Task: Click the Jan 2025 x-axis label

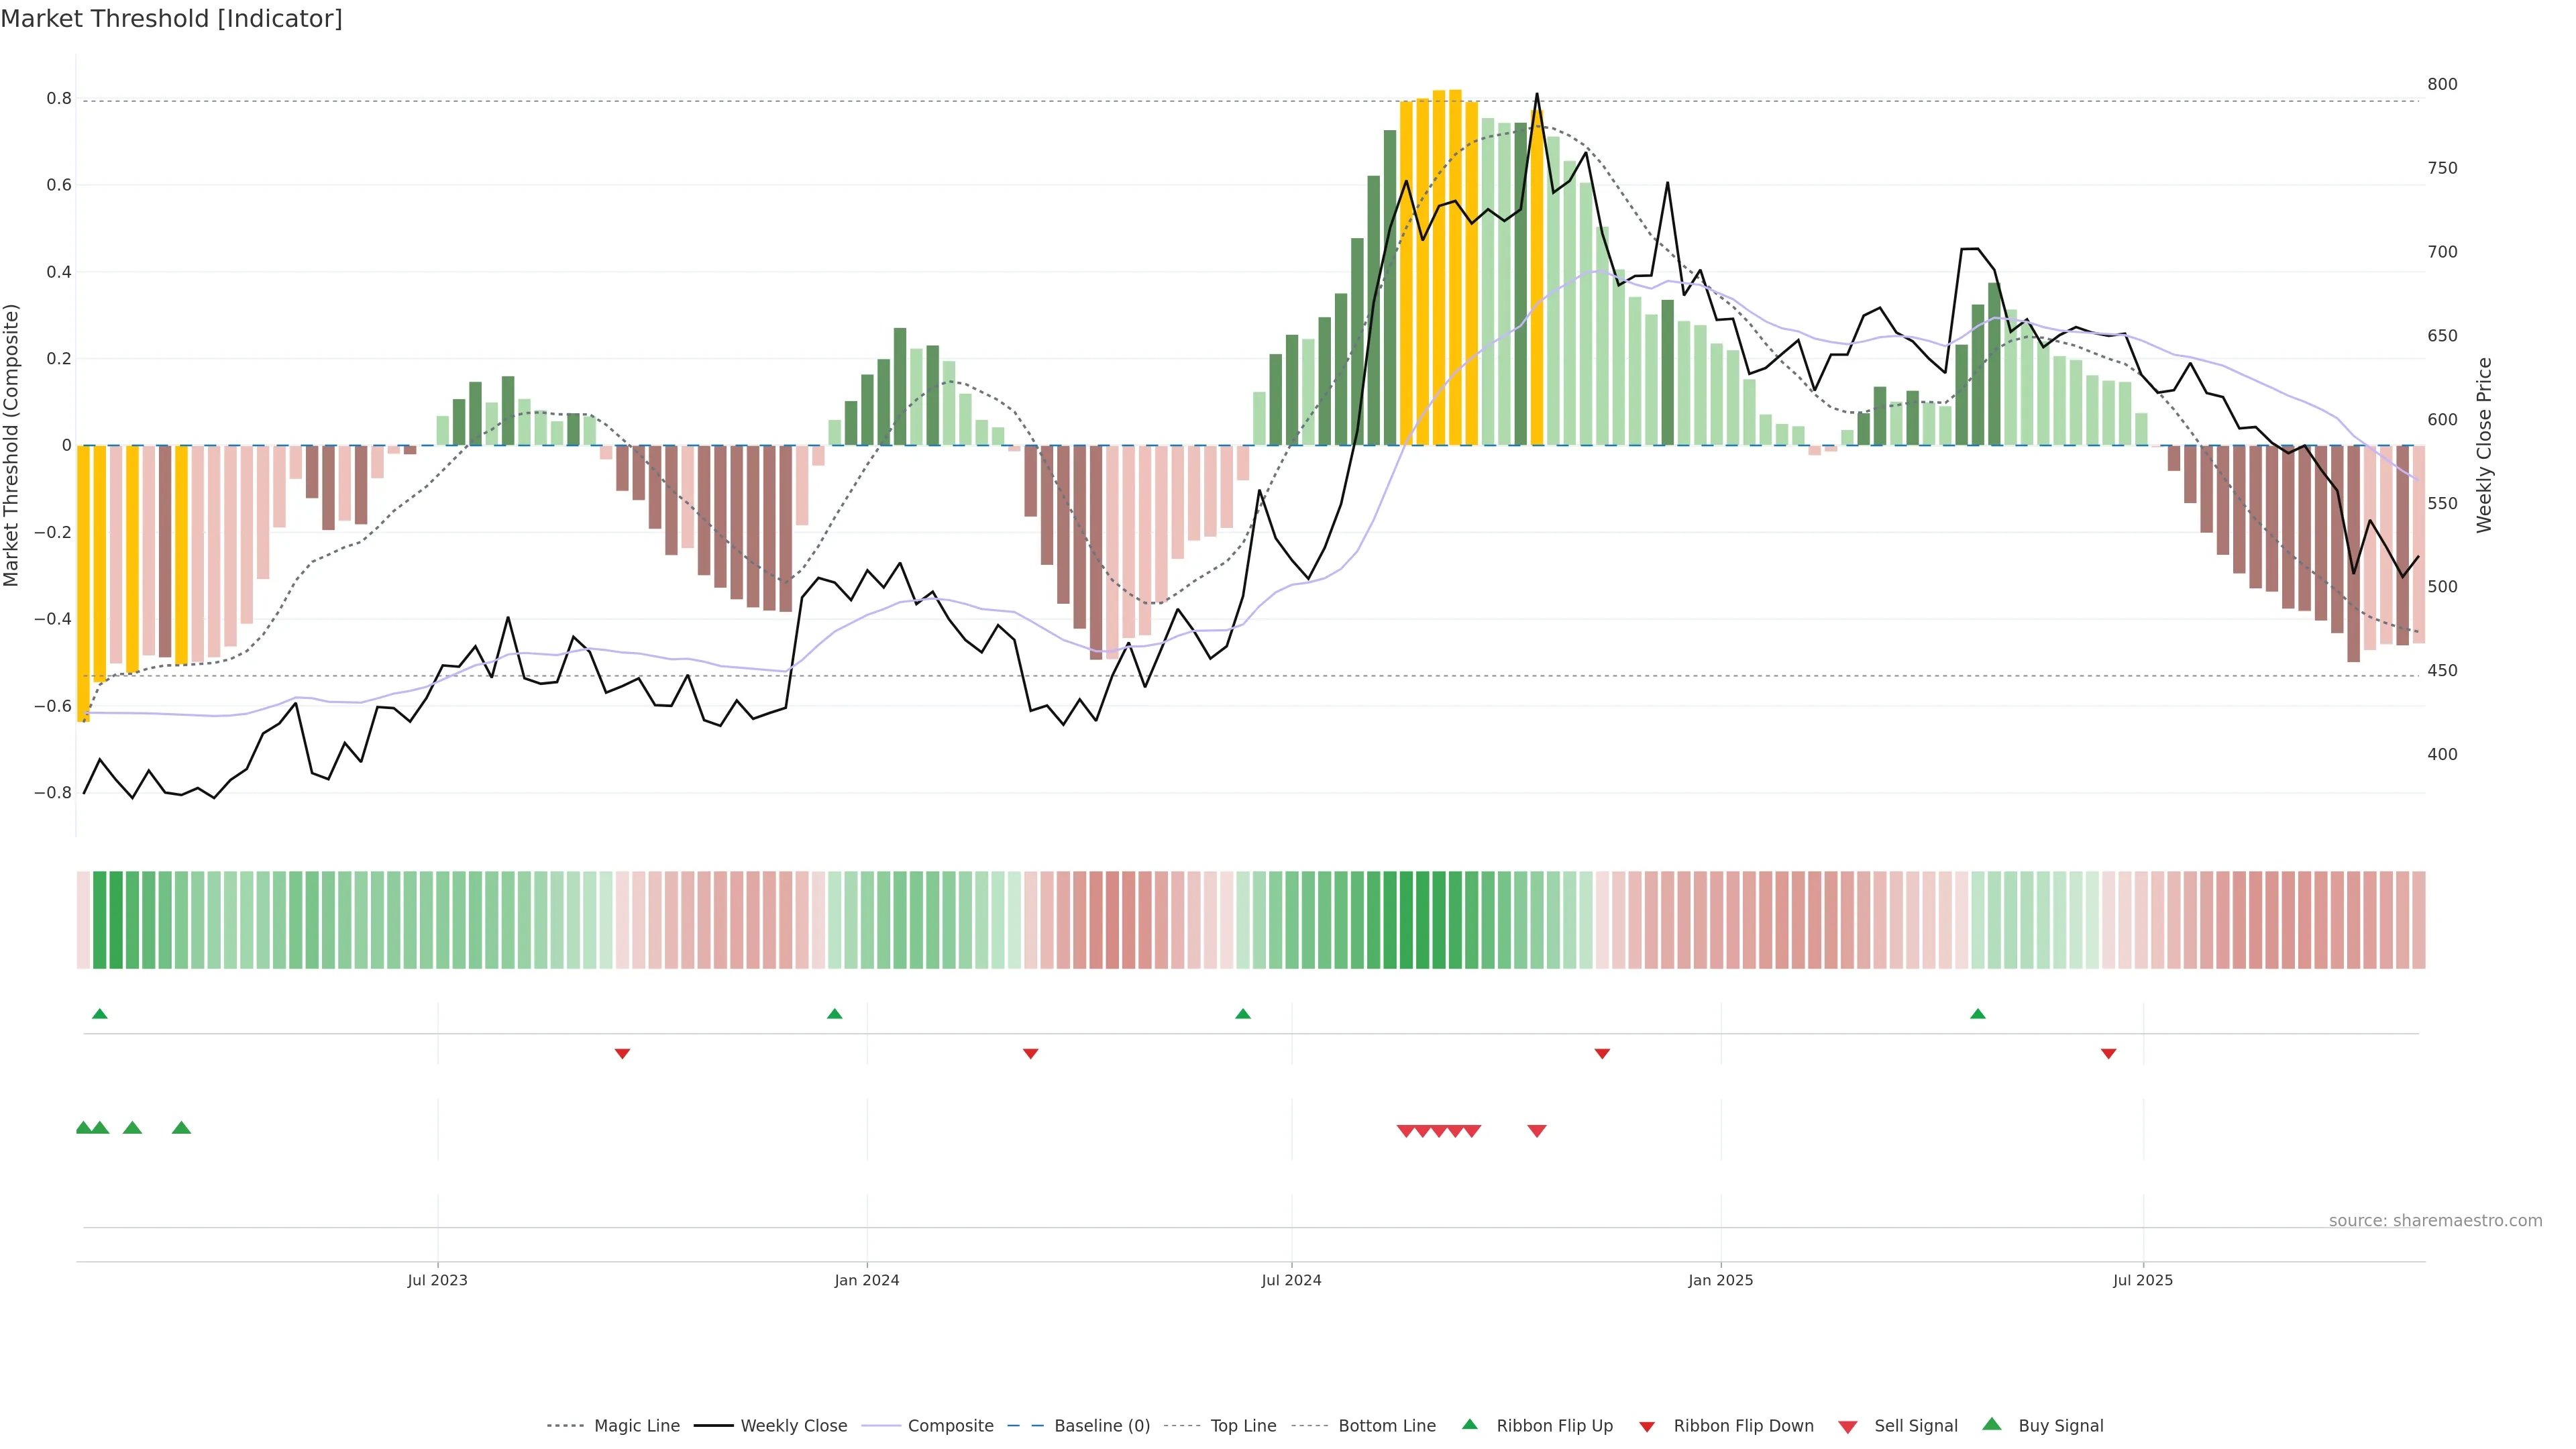Action: 1720,1280
